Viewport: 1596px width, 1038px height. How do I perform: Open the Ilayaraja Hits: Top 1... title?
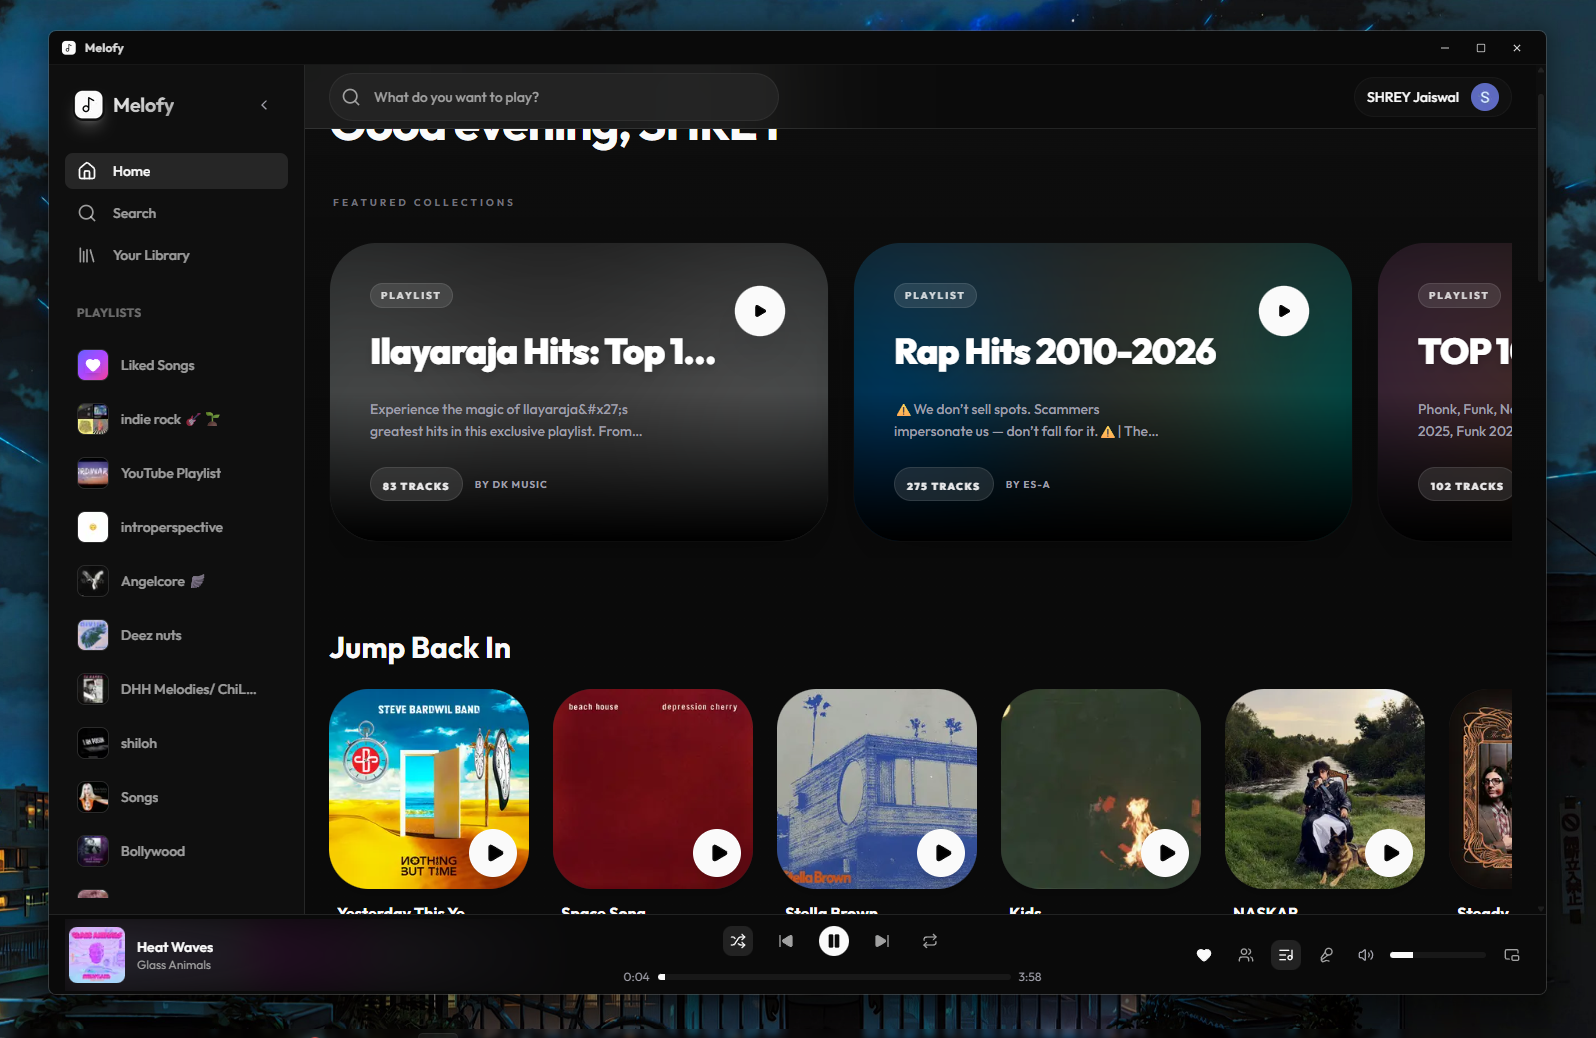(x=543, y=352)
